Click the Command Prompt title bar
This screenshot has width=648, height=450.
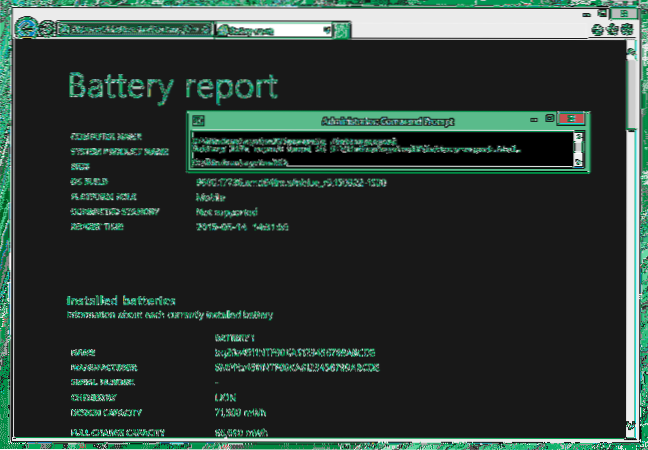pos(400,121)
